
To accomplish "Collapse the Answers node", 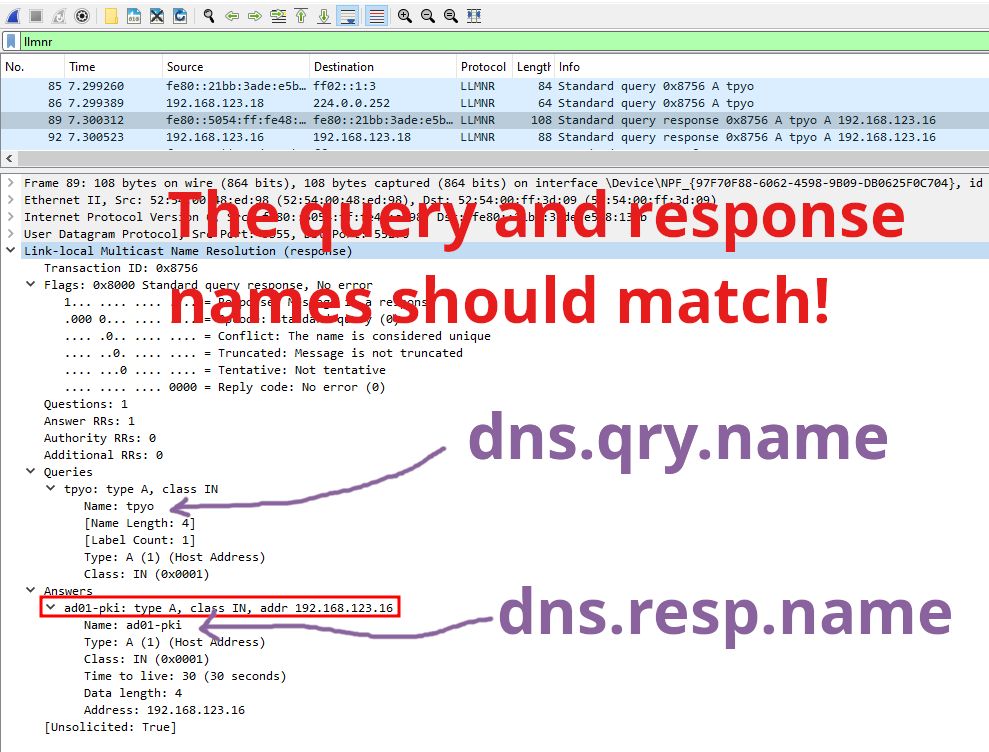I will coord(30,590).
